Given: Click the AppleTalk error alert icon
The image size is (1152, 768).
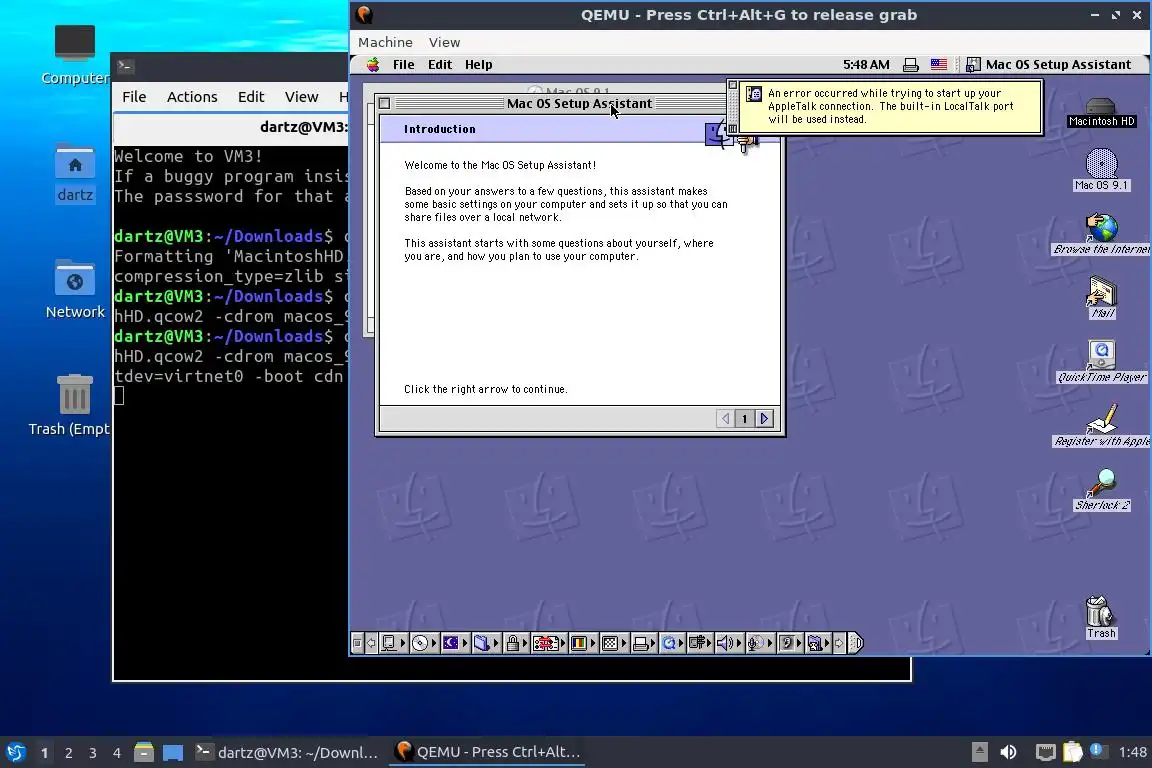Looking at the screenshot, I should pyautogui.click(x=753, y=94).
